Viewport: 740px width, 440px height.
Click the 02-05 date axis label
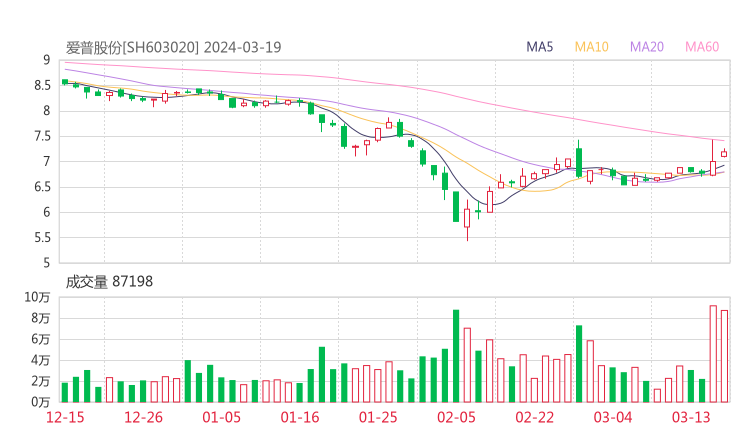[x=456, y=417]
